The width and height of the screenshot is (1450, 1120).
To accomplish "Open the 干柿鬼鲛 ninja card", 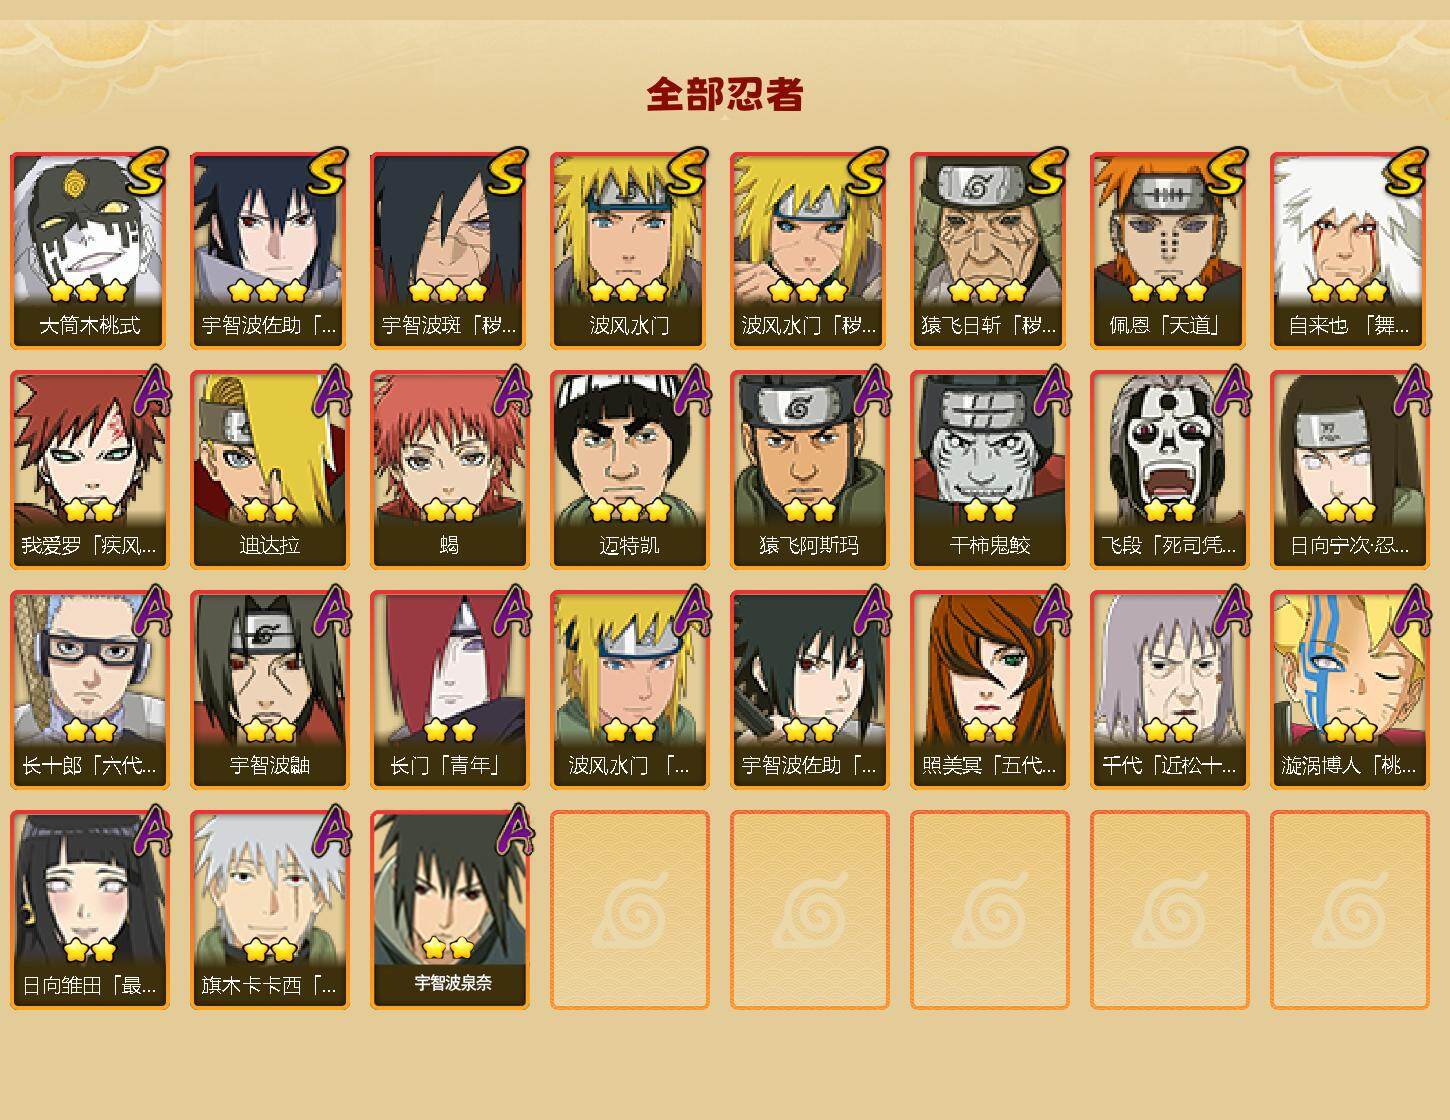I will coord(989,470).
